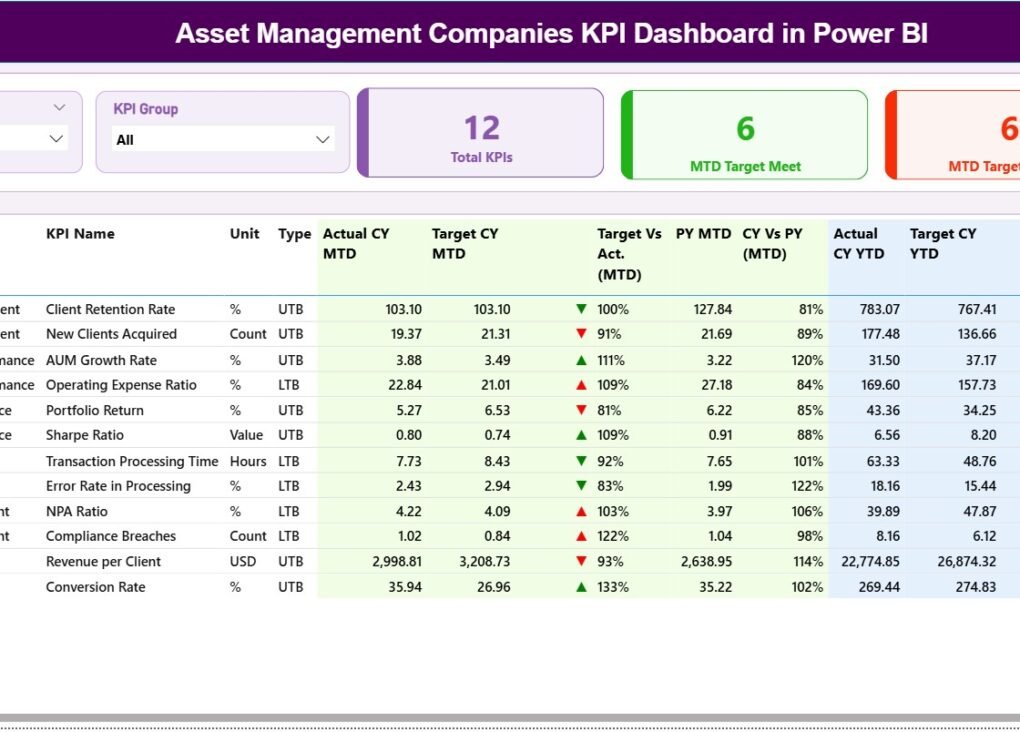Select the AUM Growth Rate cell
Viewport: 1020px width, 732px height.
pos(101,360)
